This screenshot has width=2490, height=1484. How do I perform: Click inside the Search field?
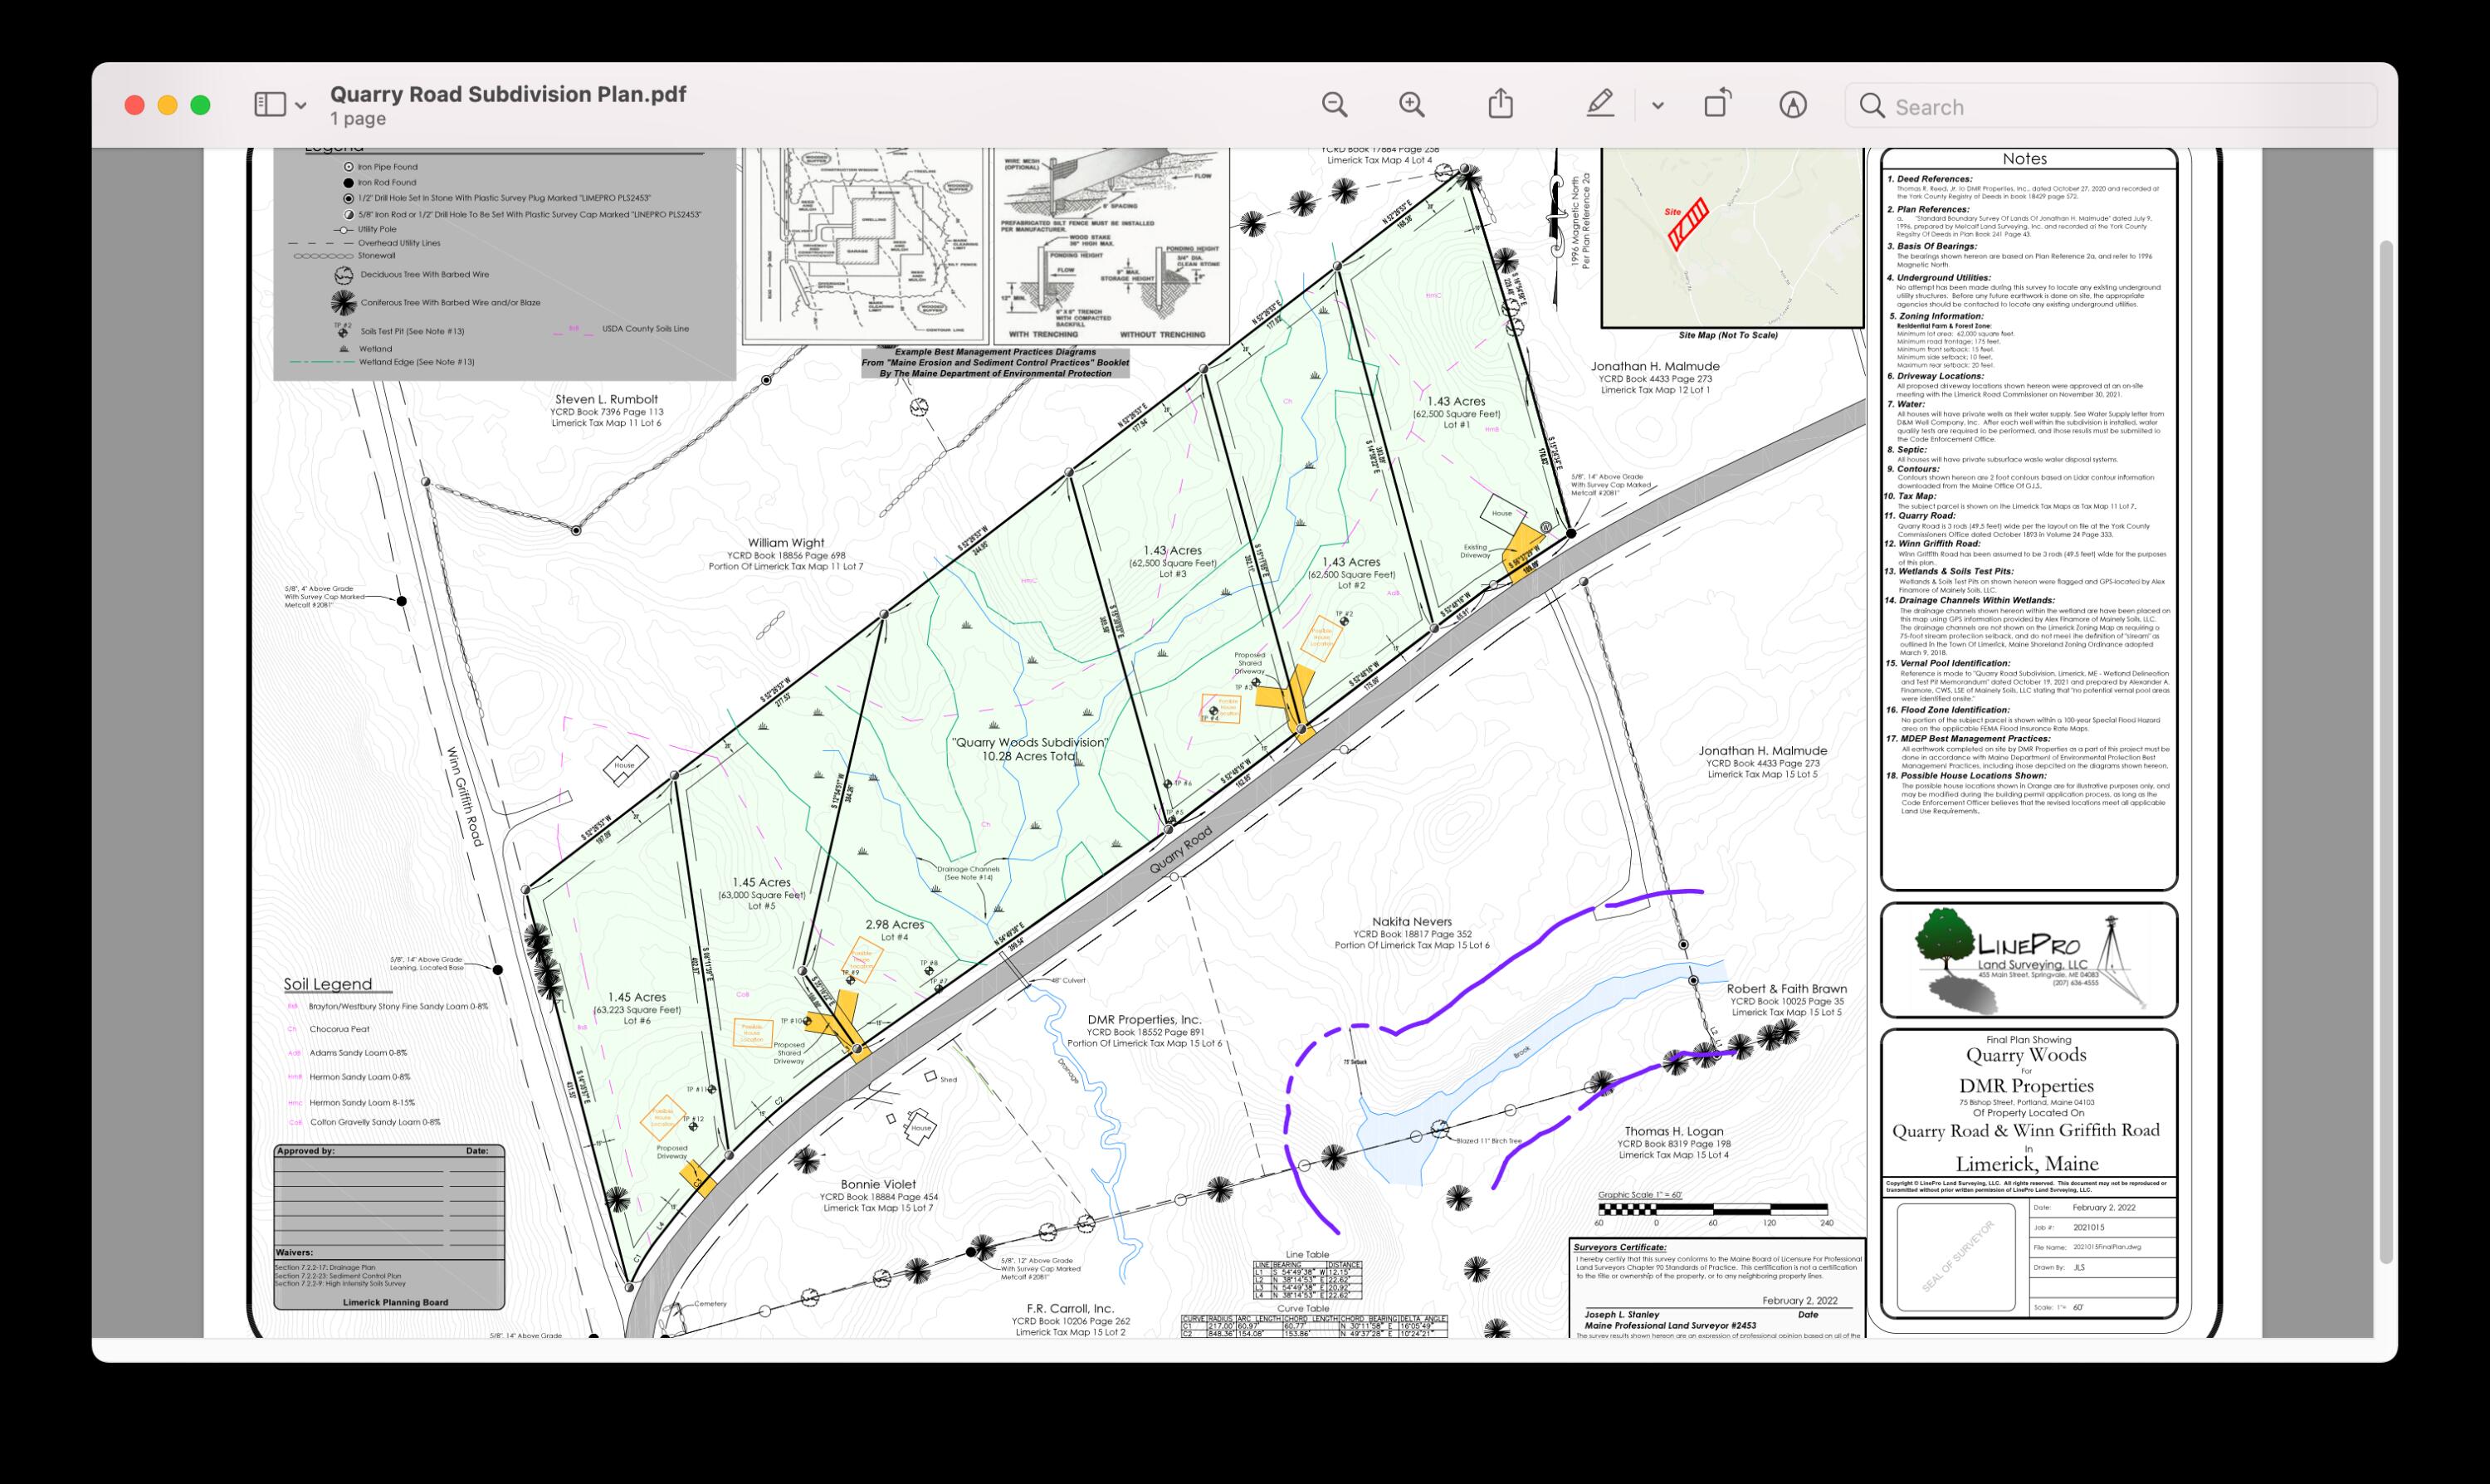coord(2100,106)
